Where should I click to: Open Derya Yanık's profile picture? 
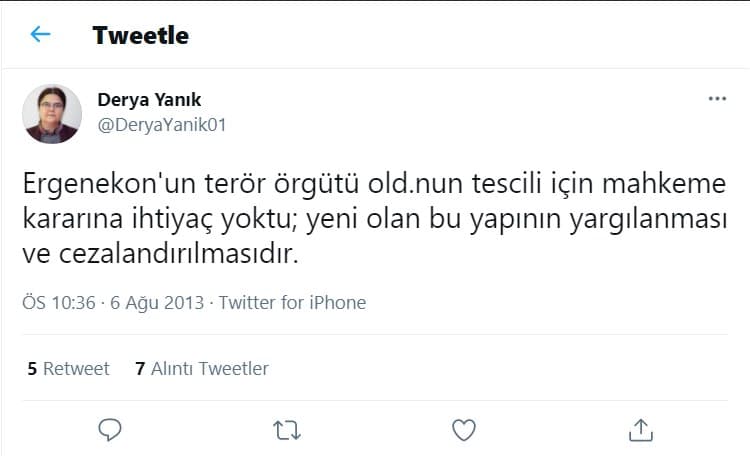pyautogui.click(x=52, y=113)
